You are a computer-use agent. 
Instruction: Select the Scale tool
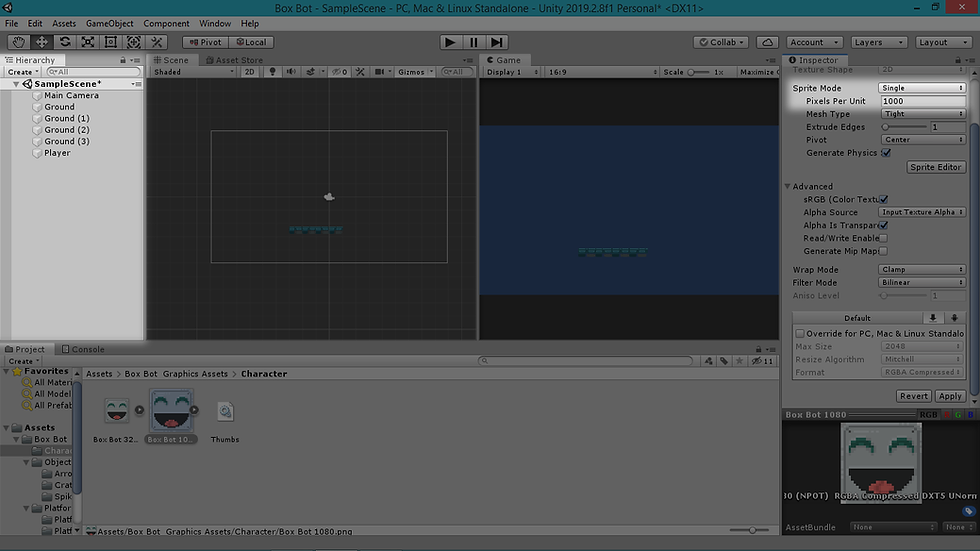pos(88,42)
